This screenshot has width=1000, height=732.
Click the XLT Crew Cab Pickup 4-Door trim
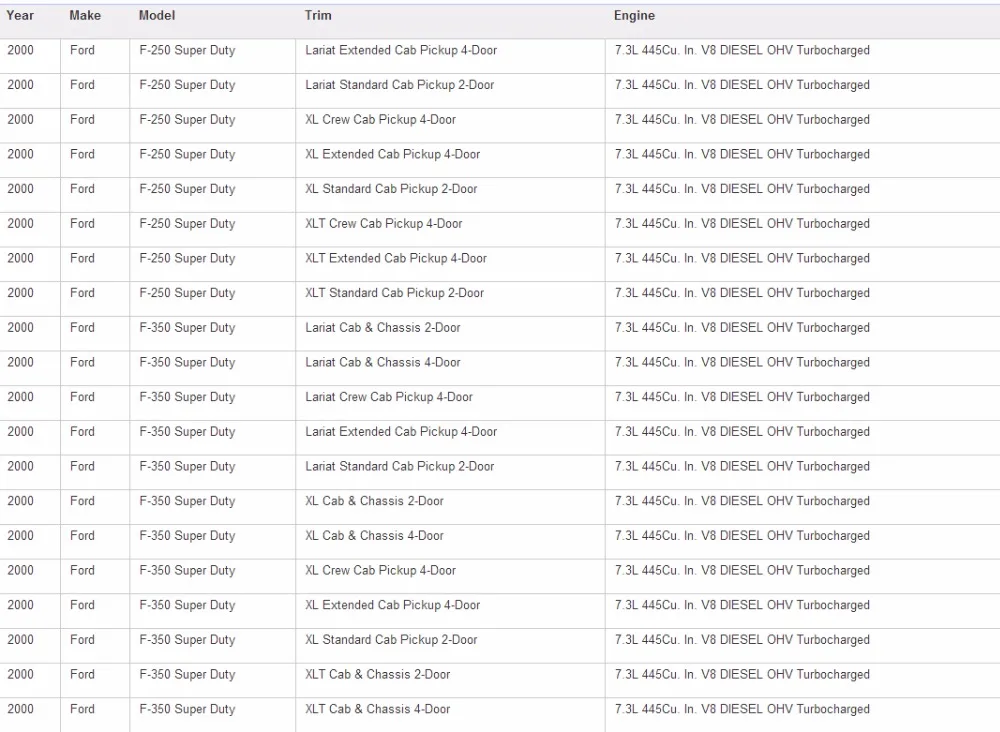[384, 224]
